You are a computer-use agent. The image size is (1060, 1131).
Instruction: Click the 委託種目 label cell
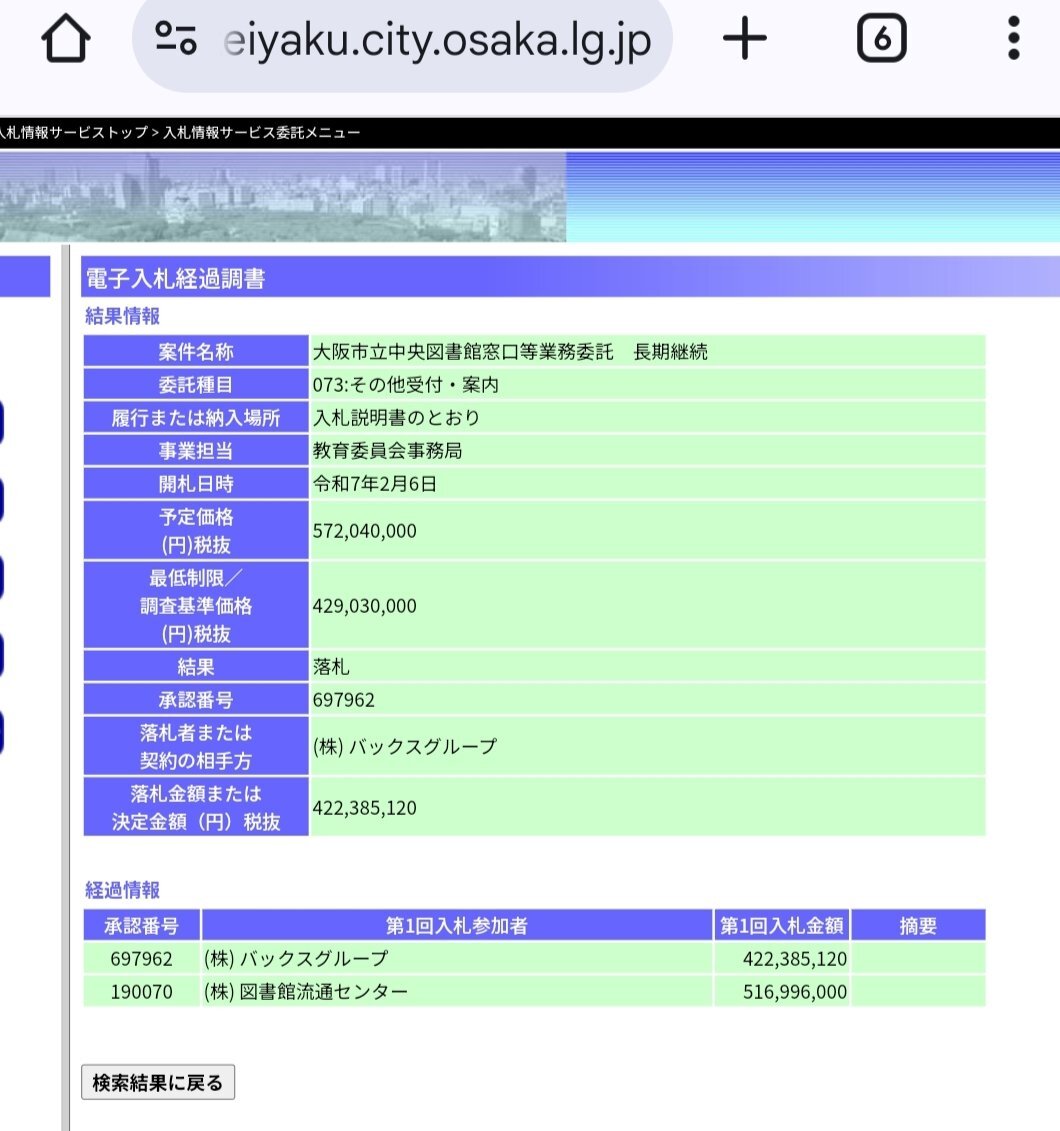point(196,384)
